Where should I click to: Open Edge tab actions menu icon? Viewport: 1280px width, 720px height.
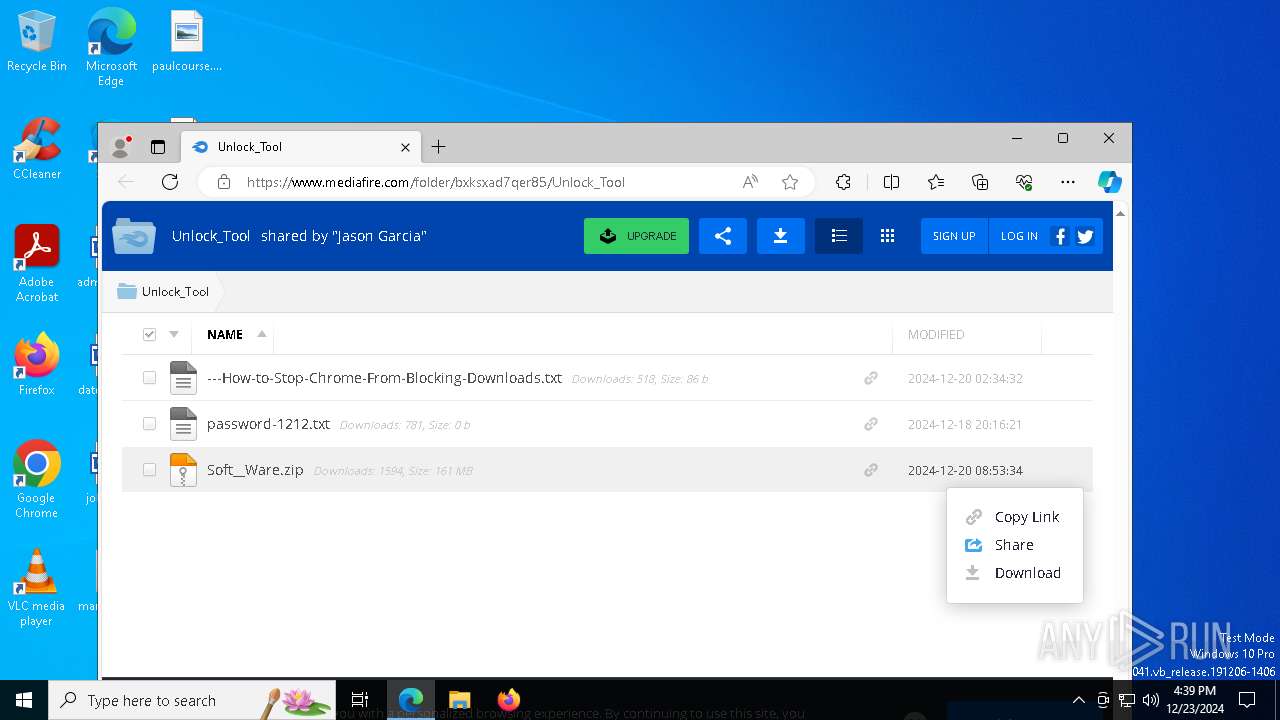pos(158,147)
